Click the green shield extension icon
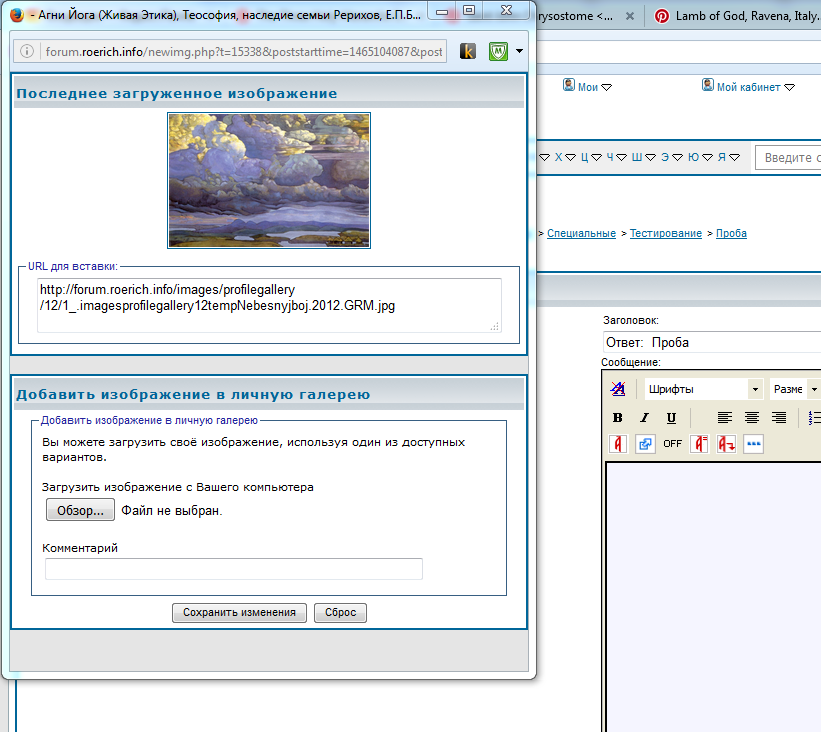 (498, 51)
